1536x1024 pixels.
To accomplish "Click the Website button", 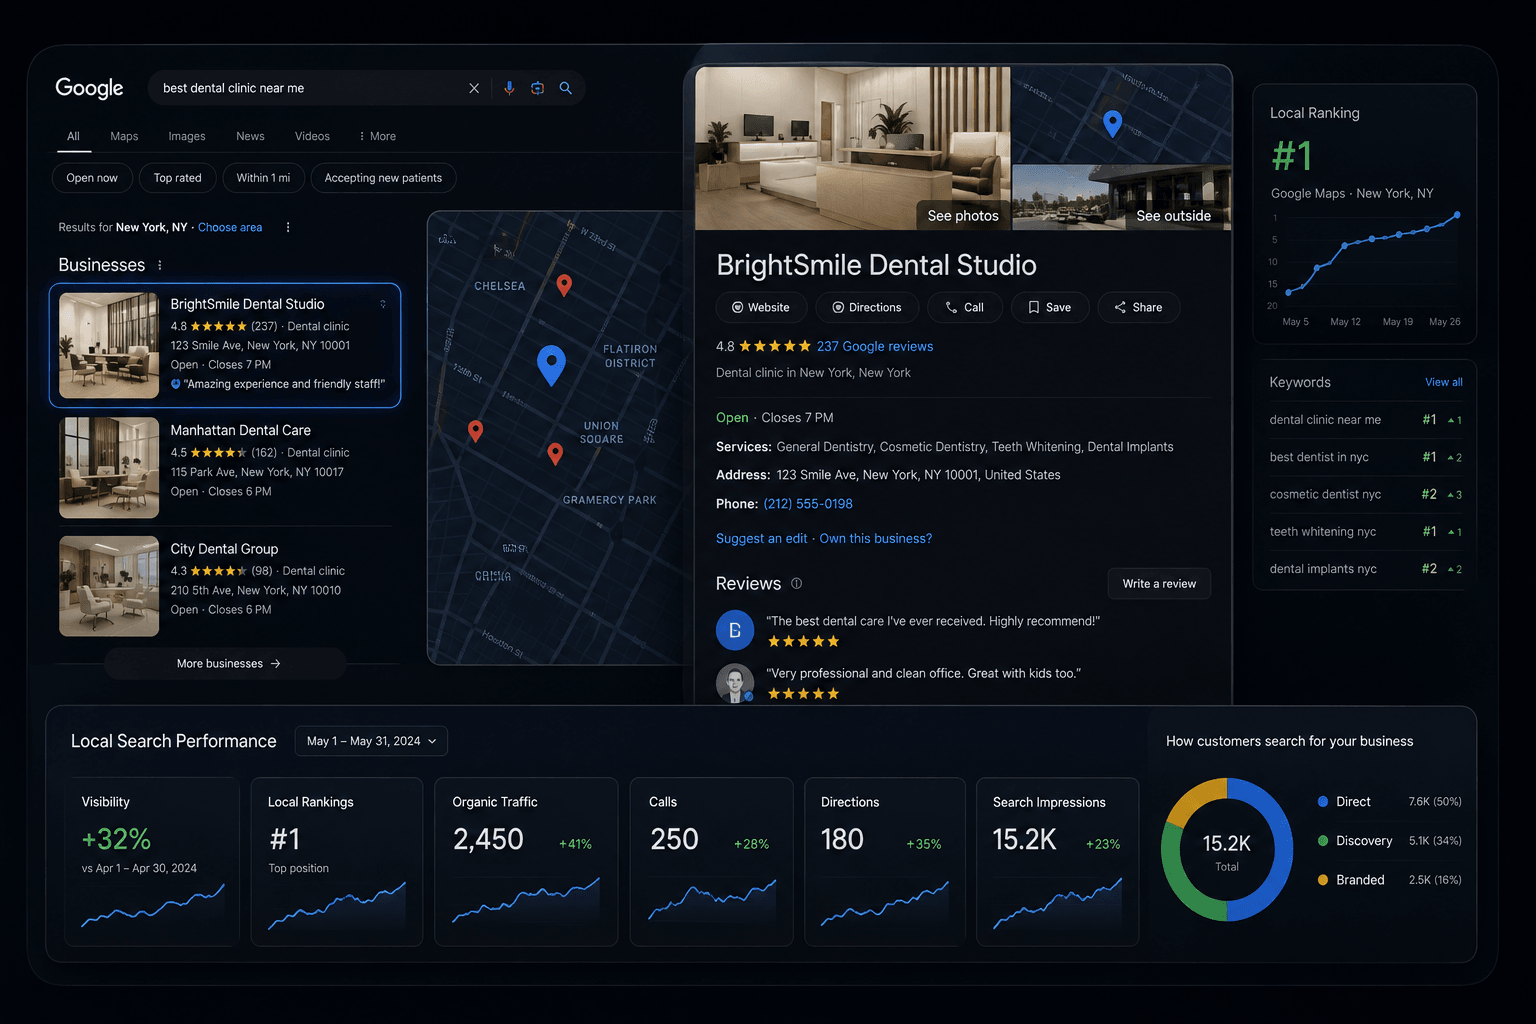I will [x=760, y=307].
